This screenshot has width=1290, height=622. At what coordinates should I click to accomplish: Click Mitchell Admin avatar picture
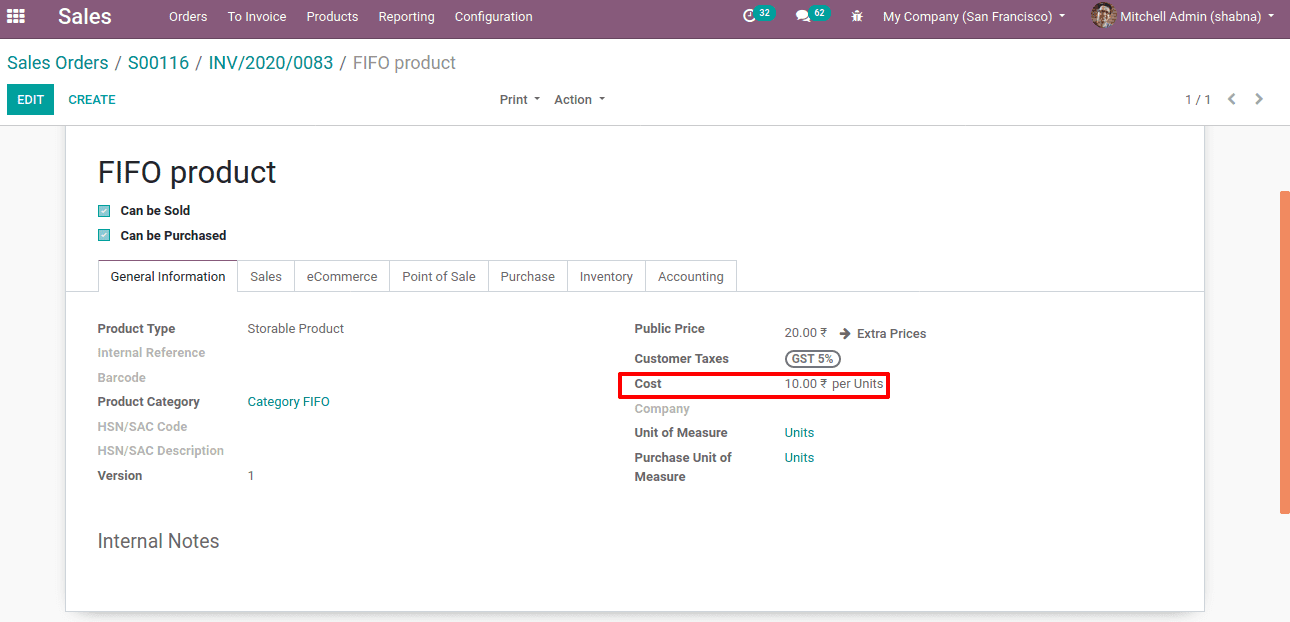pos(1103,16)
